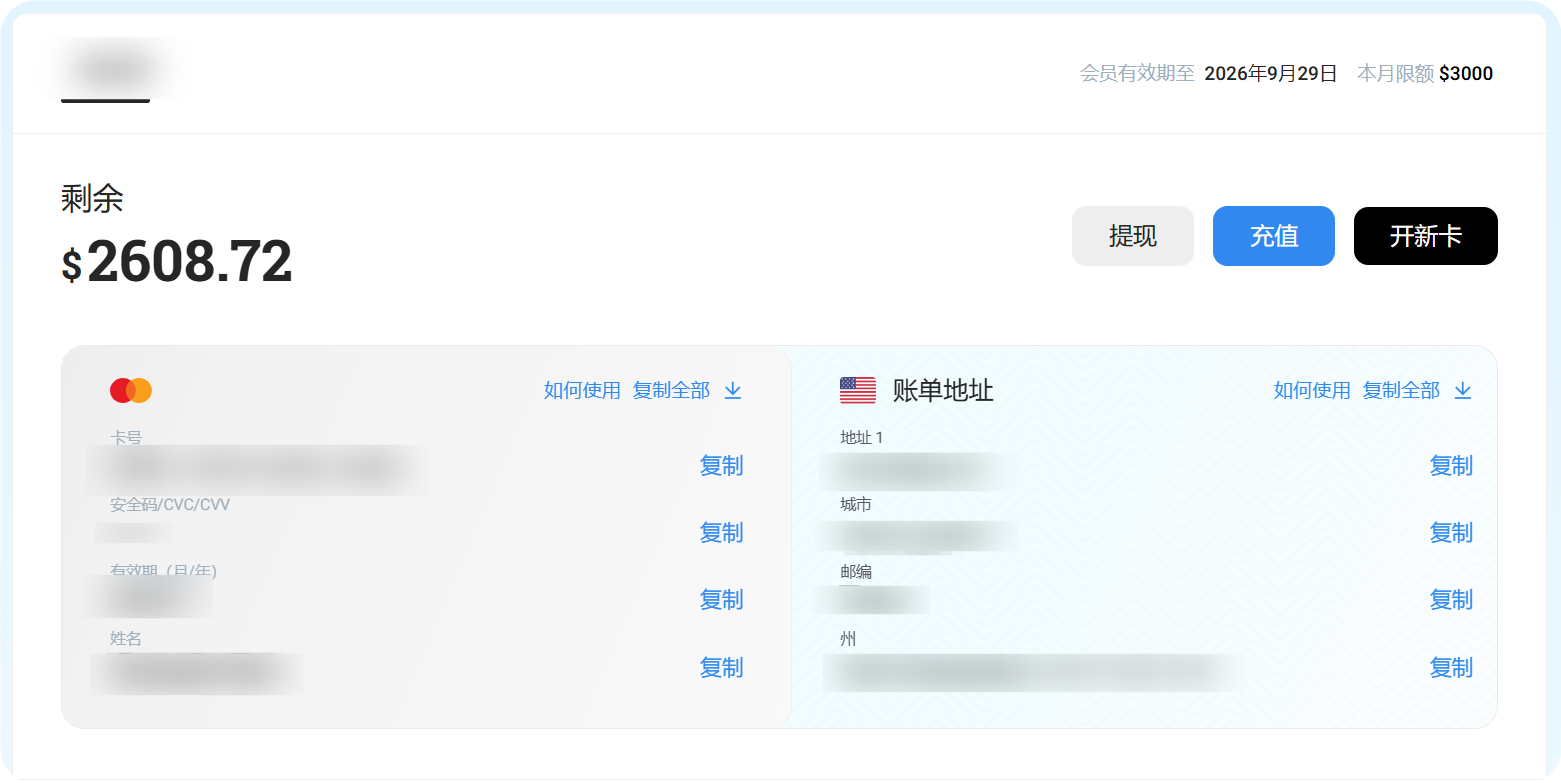The width and height of the screenshot is (1561, 783).
Task: Click the 地址 1 field label
Action: [862, 438]
